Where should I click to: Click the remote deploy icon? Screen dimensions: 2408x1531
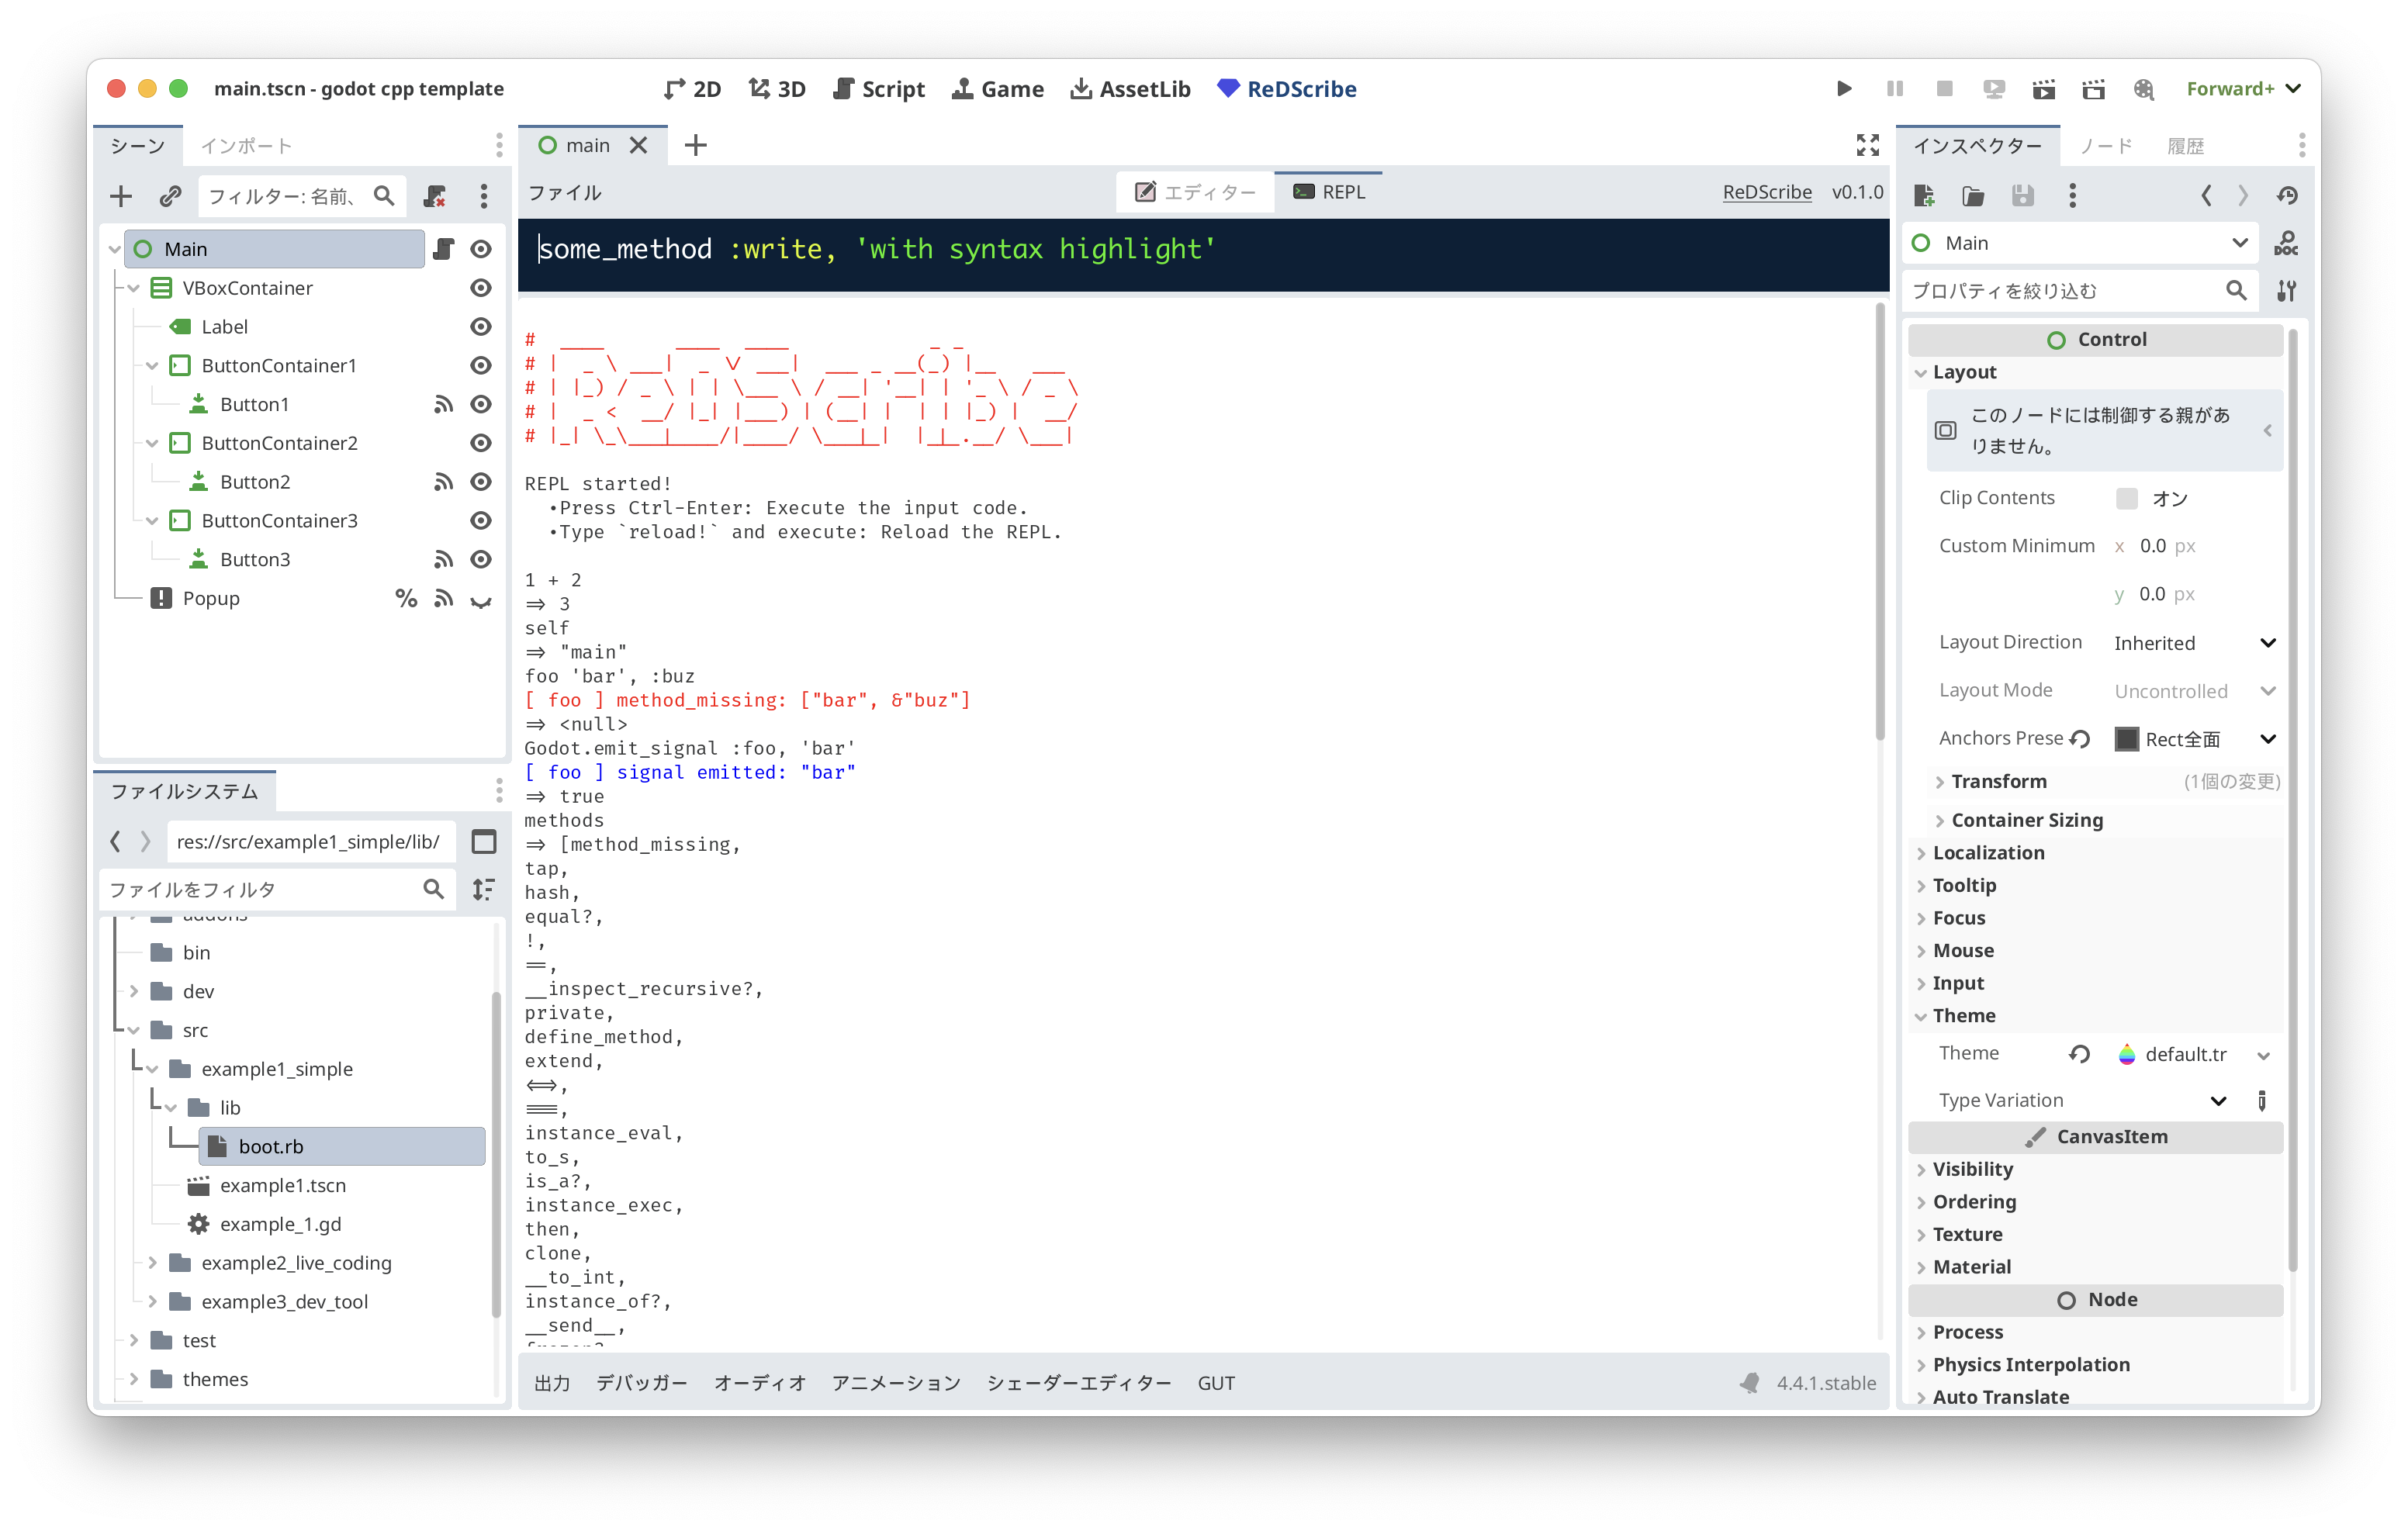[x=1994, y=89]
